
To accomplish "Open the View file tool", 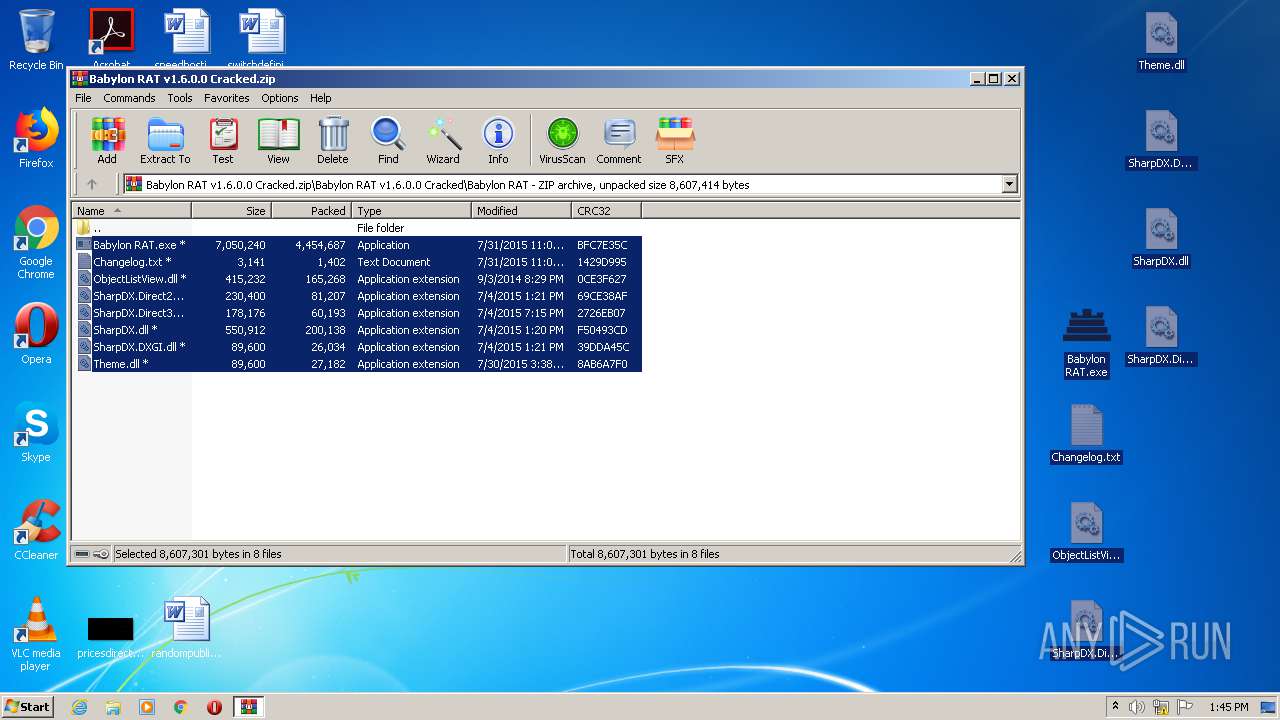I will (278, 140).
